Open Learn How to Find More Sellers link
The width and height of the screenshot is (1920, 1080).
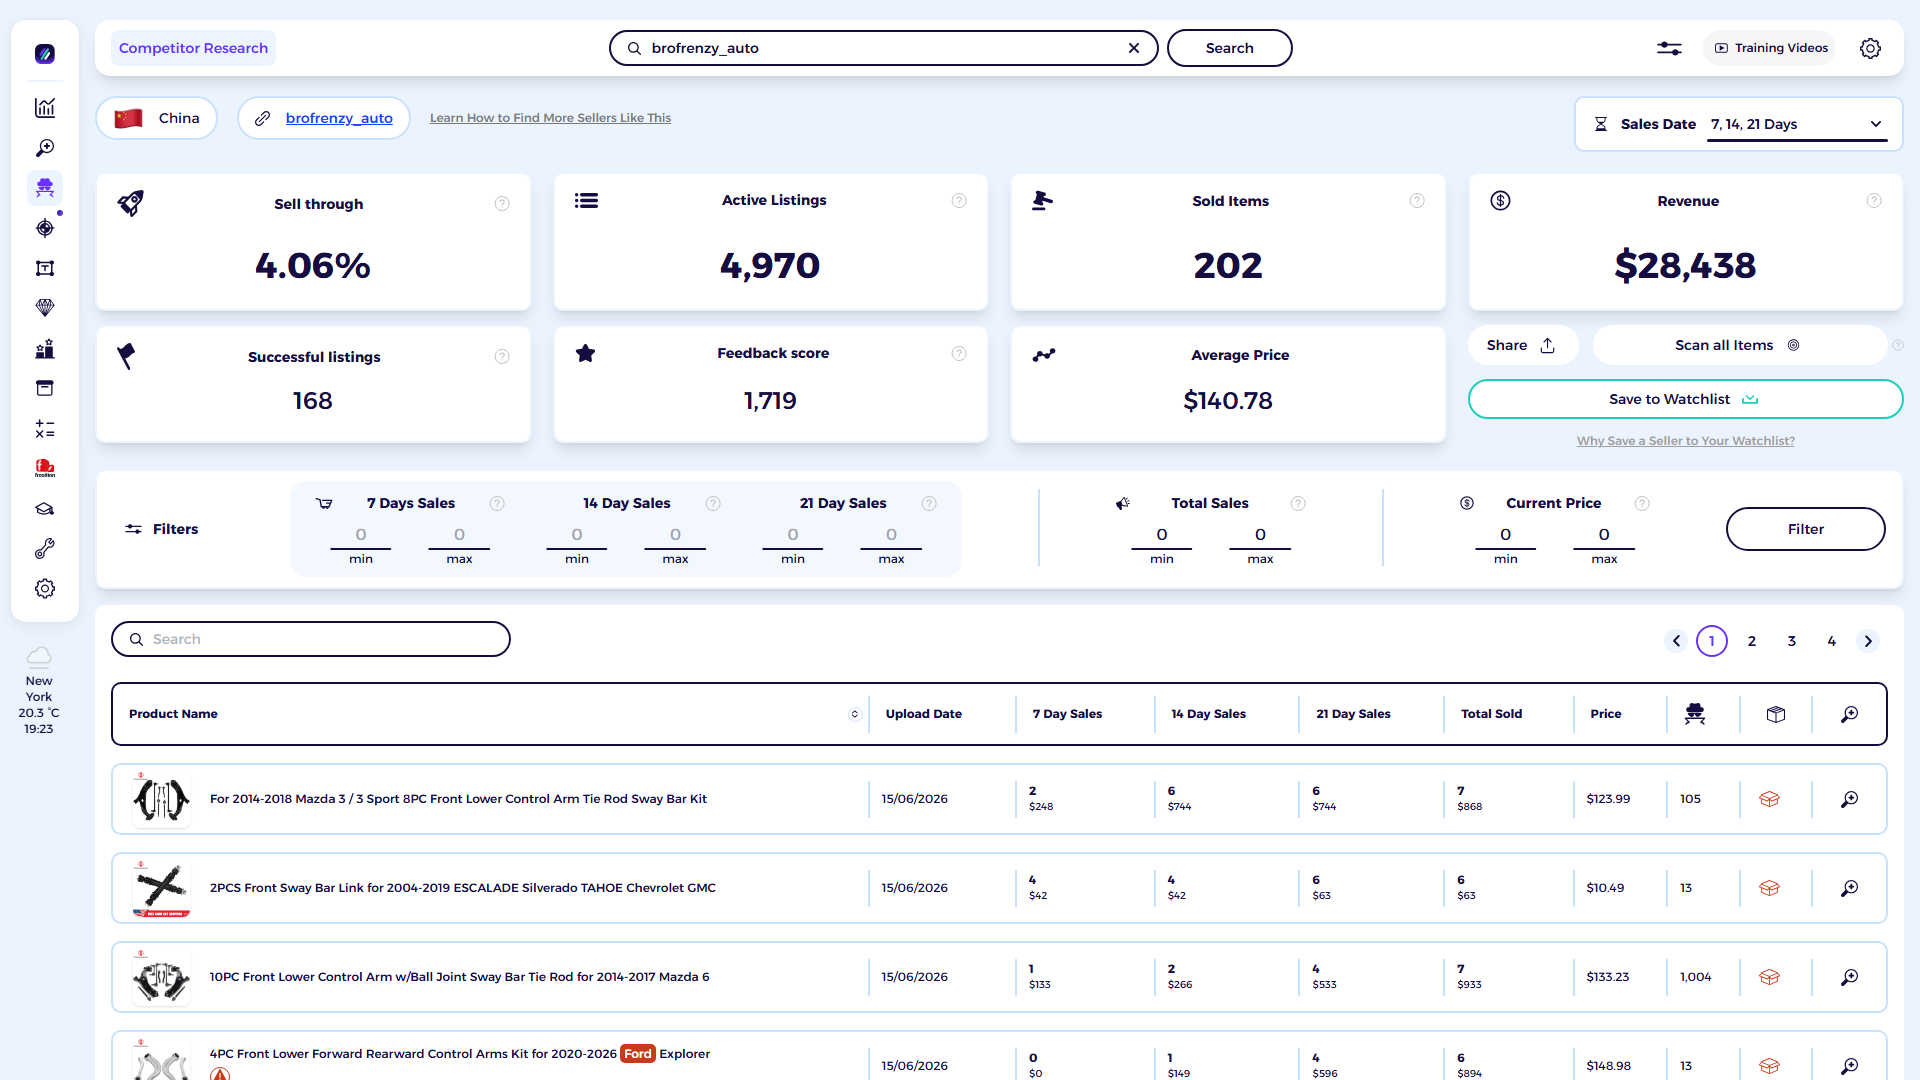pos(550,118)
